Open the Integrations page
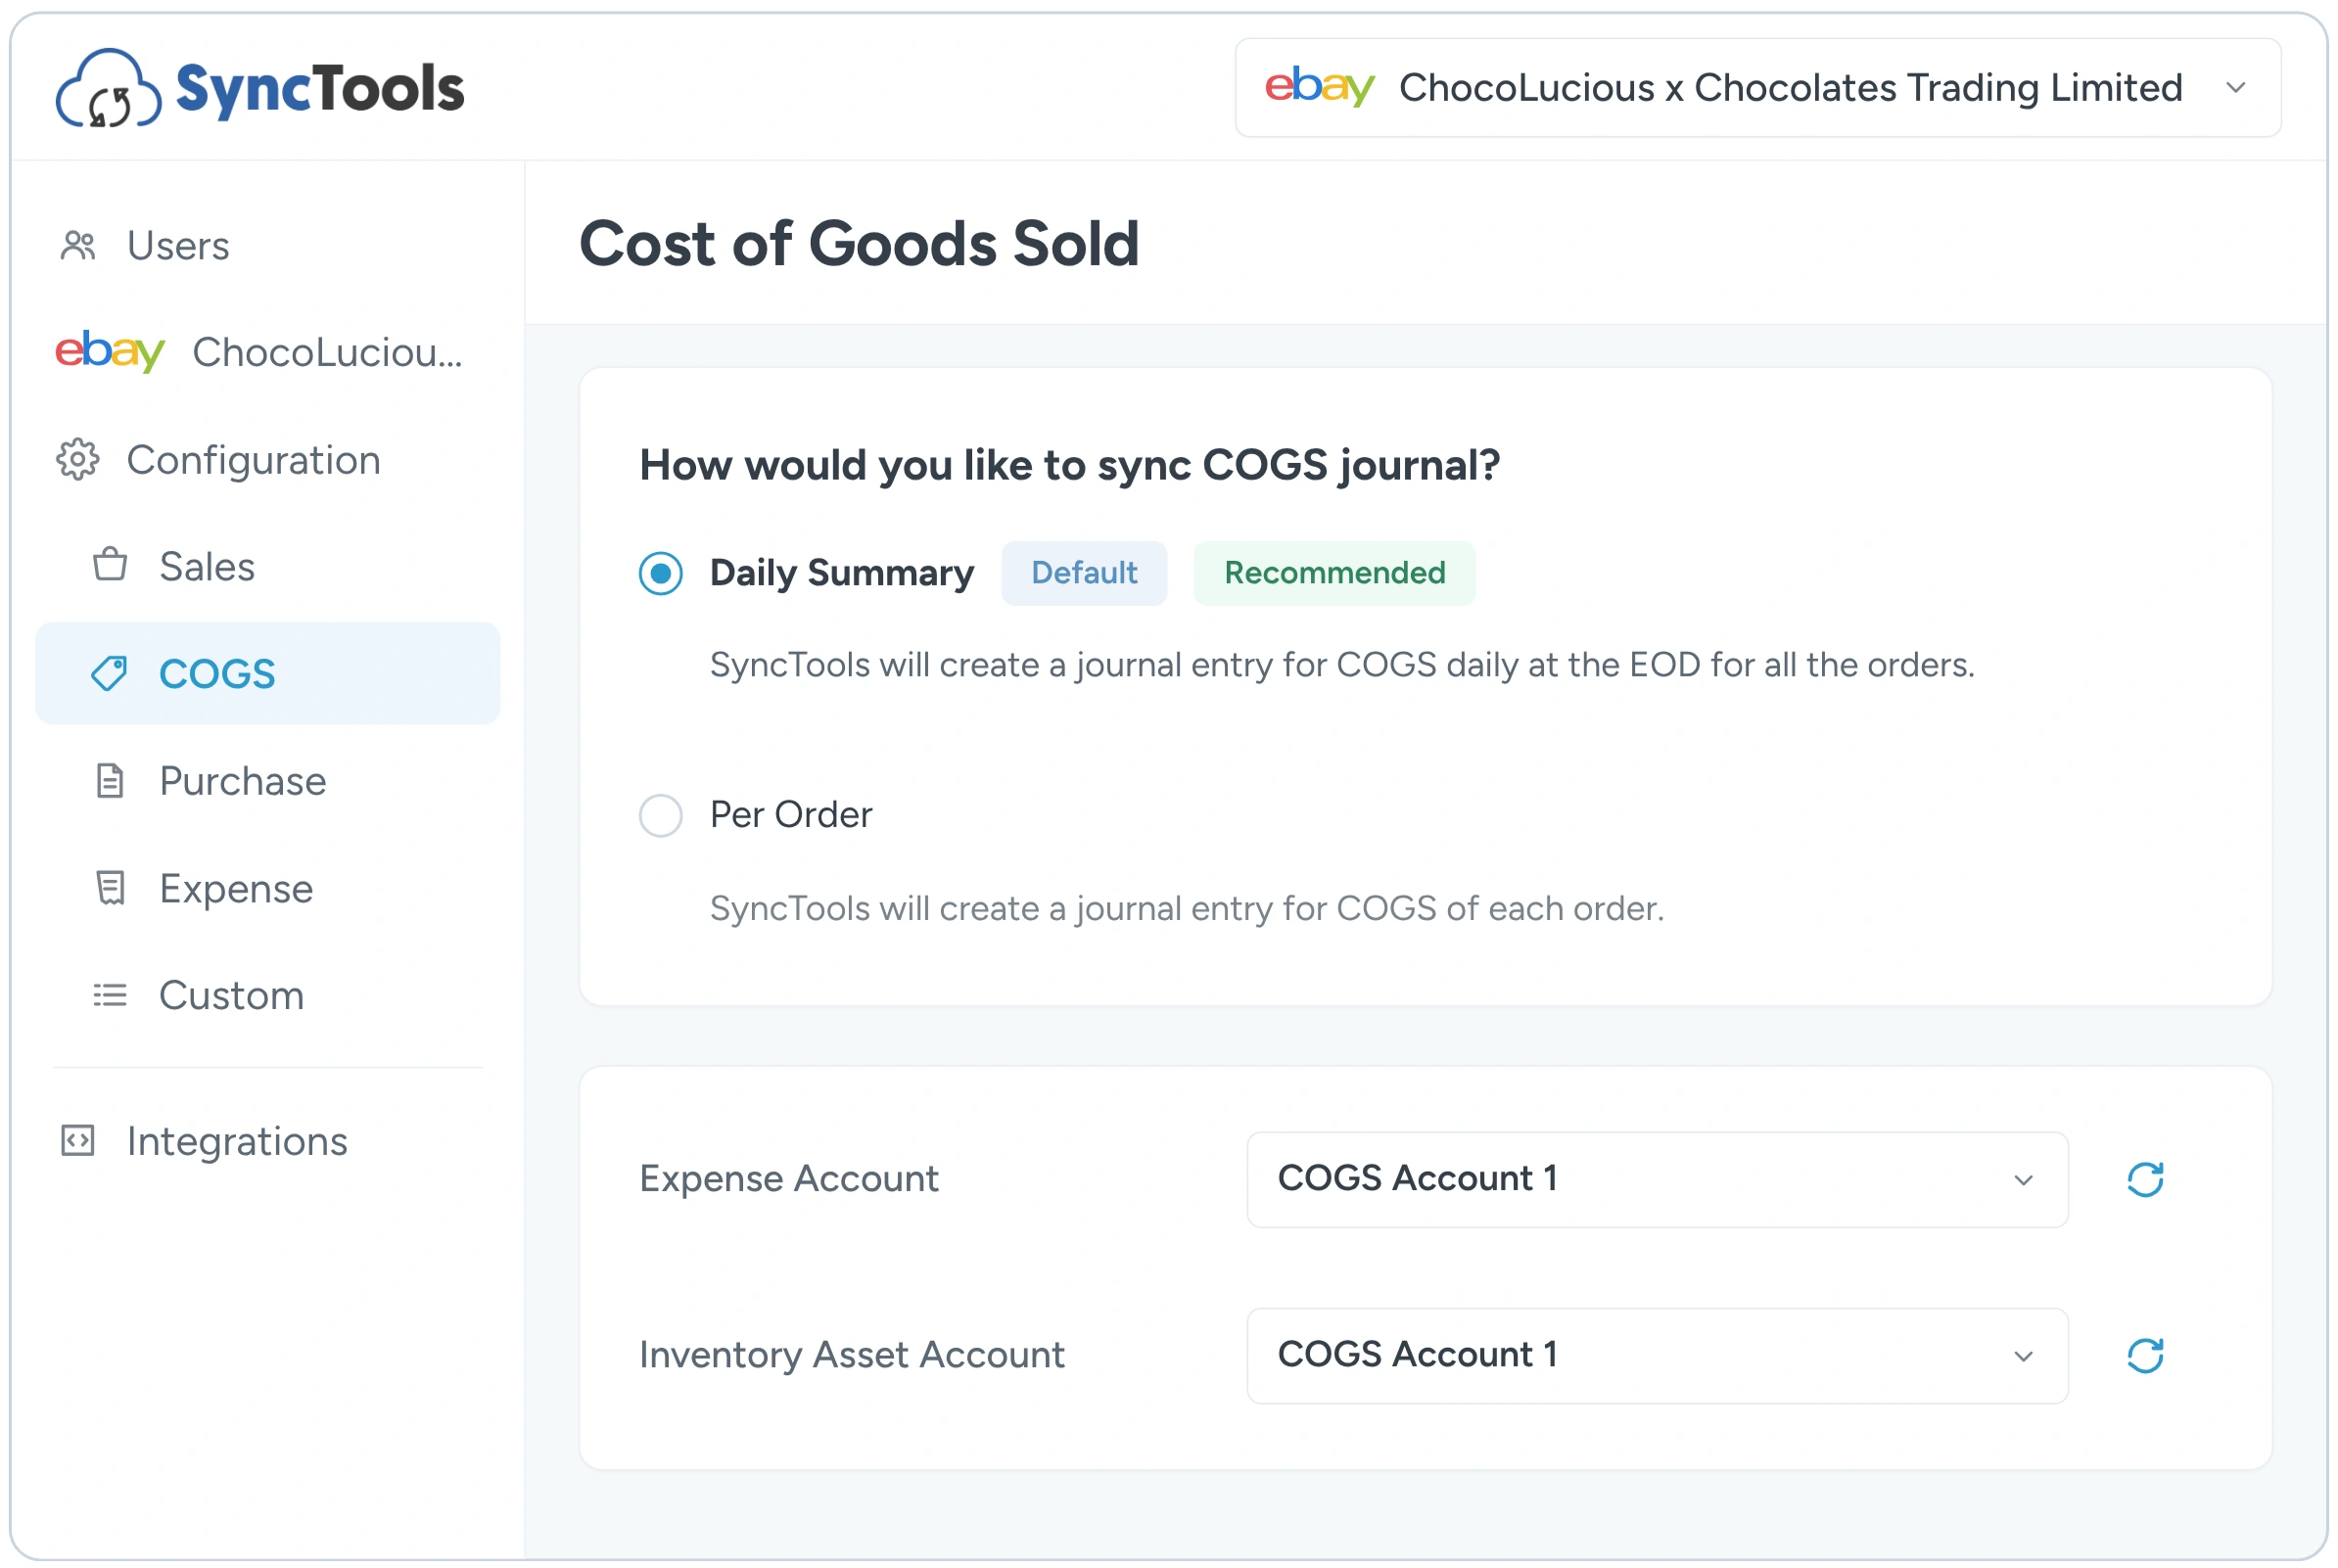2338x1568 pixels. 268,1141
